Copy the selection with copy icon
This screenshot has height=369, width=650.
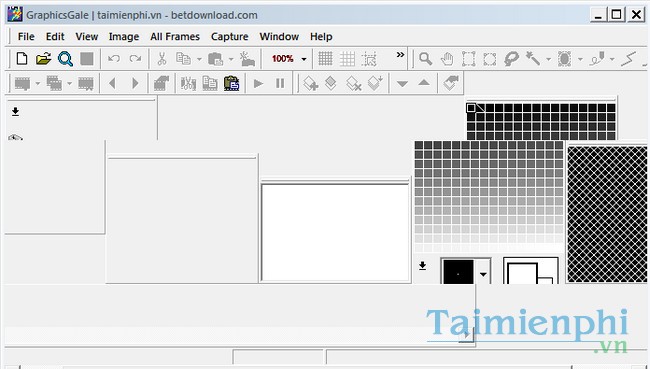[183, 59]
